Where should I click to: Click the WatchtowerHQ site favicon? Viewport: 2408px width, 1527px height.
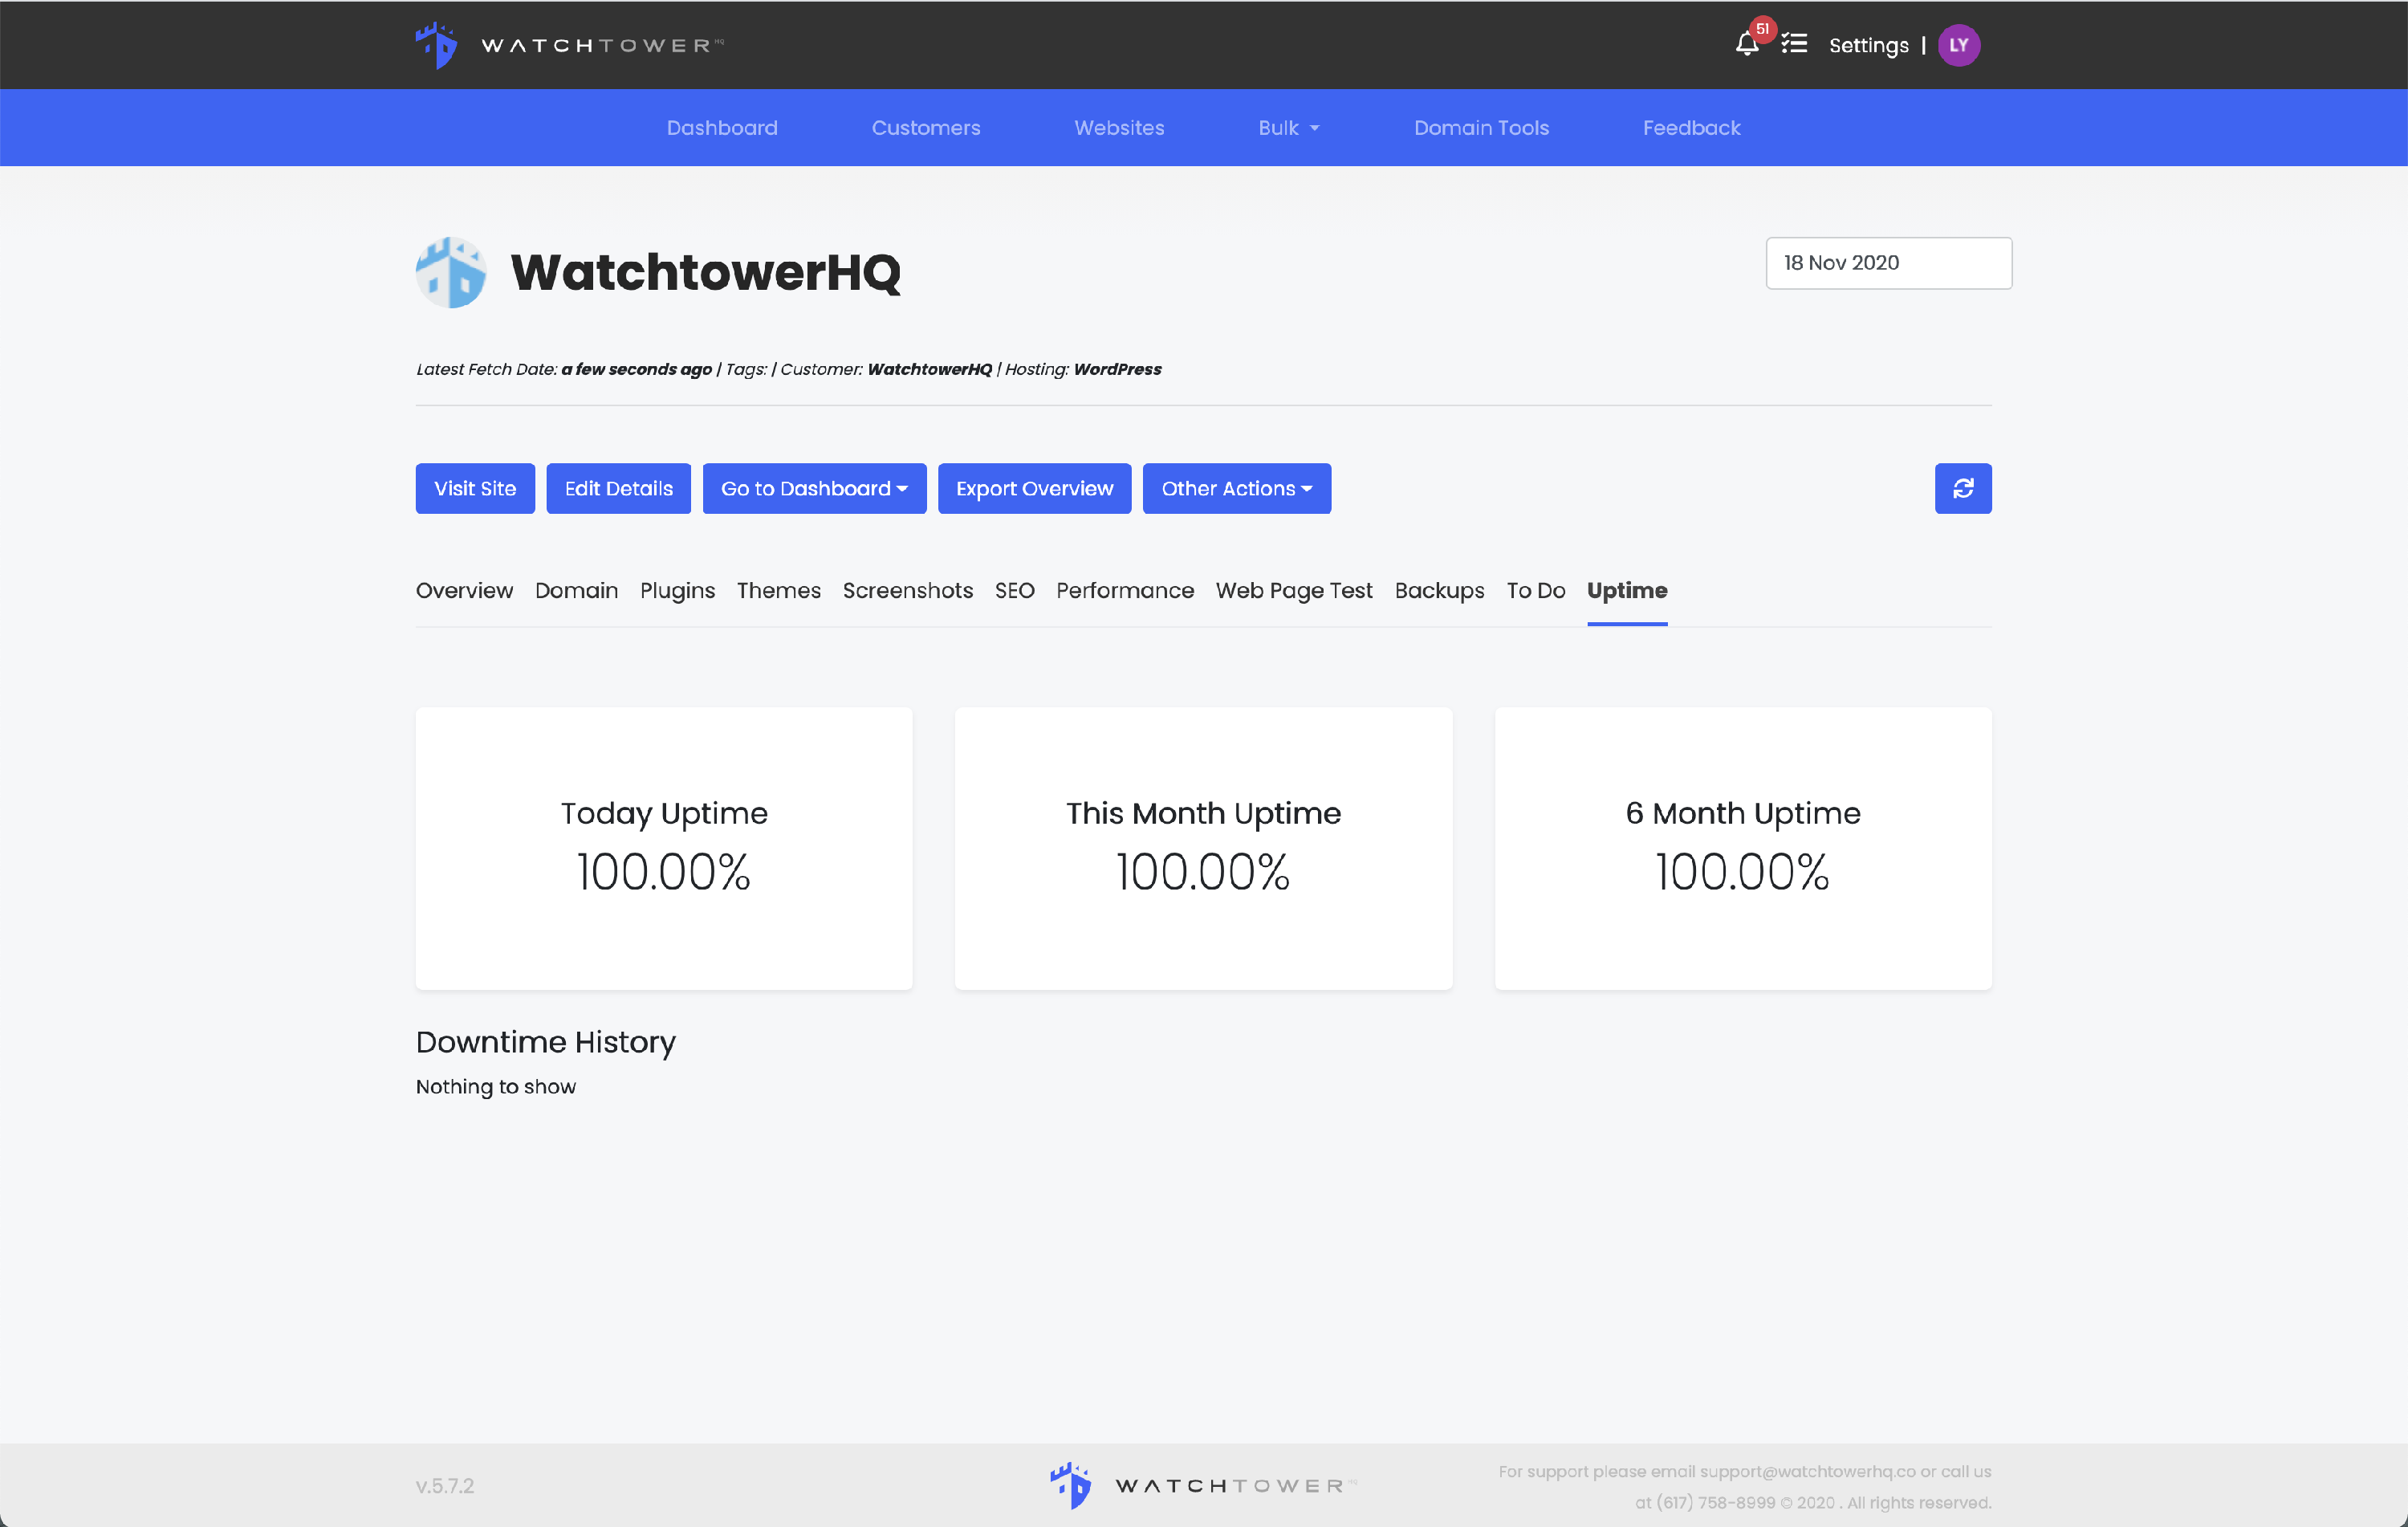coord(451,272)
